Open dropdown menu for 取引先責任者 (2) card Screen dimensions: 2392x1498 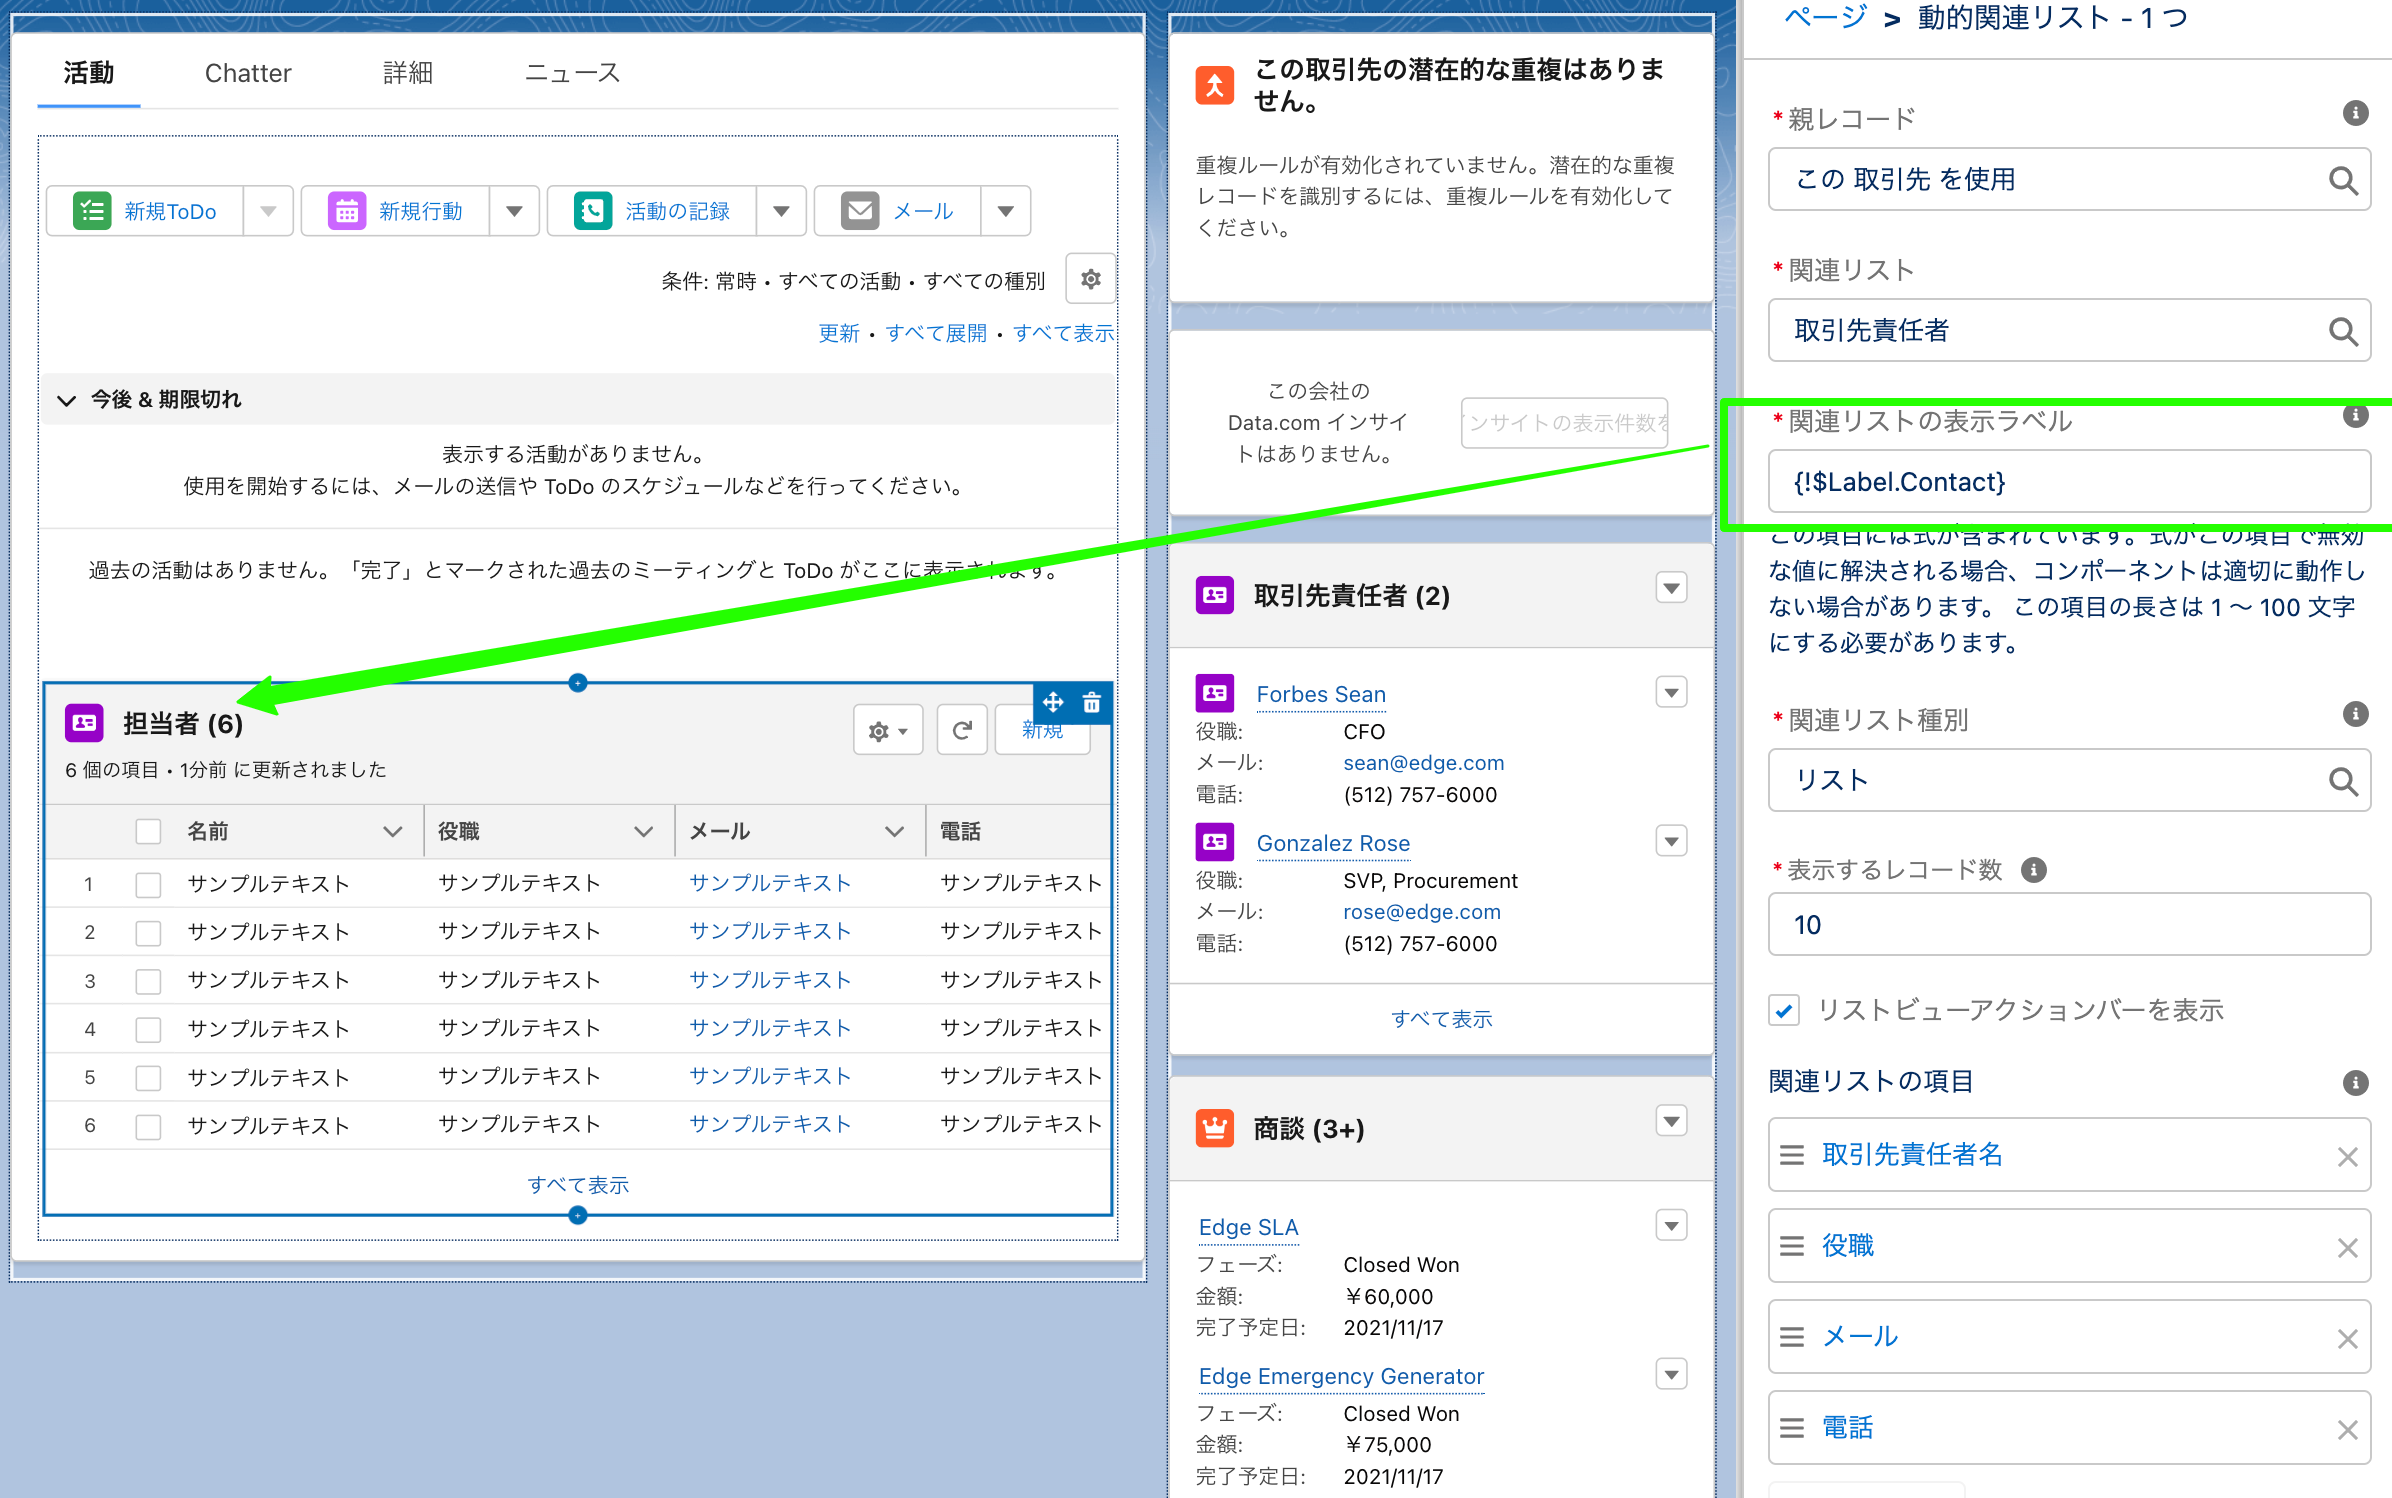pos(1671,588)
